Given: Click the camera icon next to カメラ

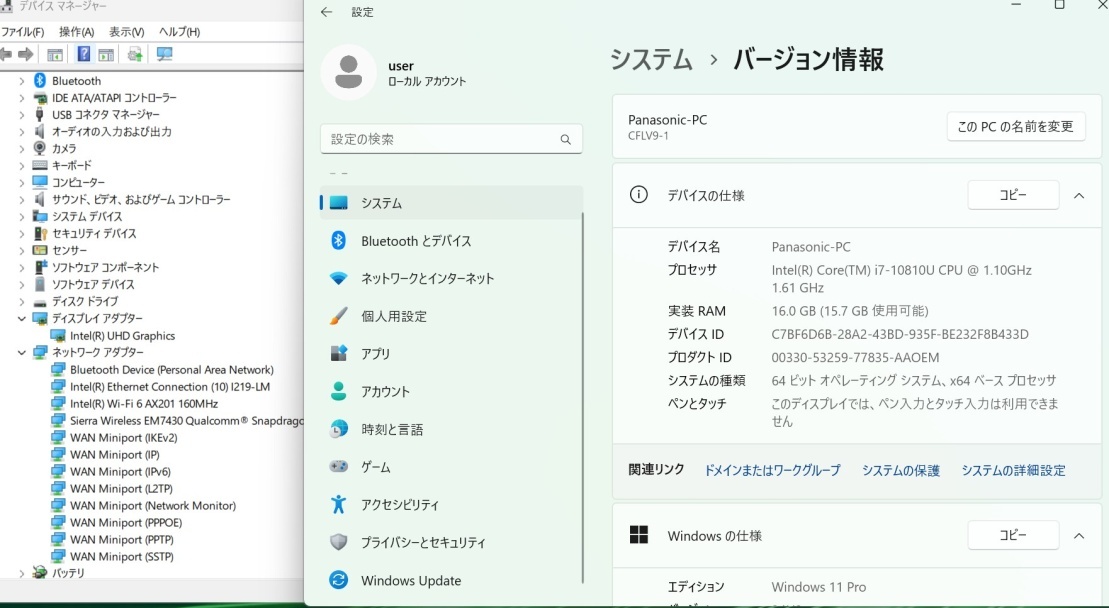Looking at the screenshot, I should click(40, 148).
